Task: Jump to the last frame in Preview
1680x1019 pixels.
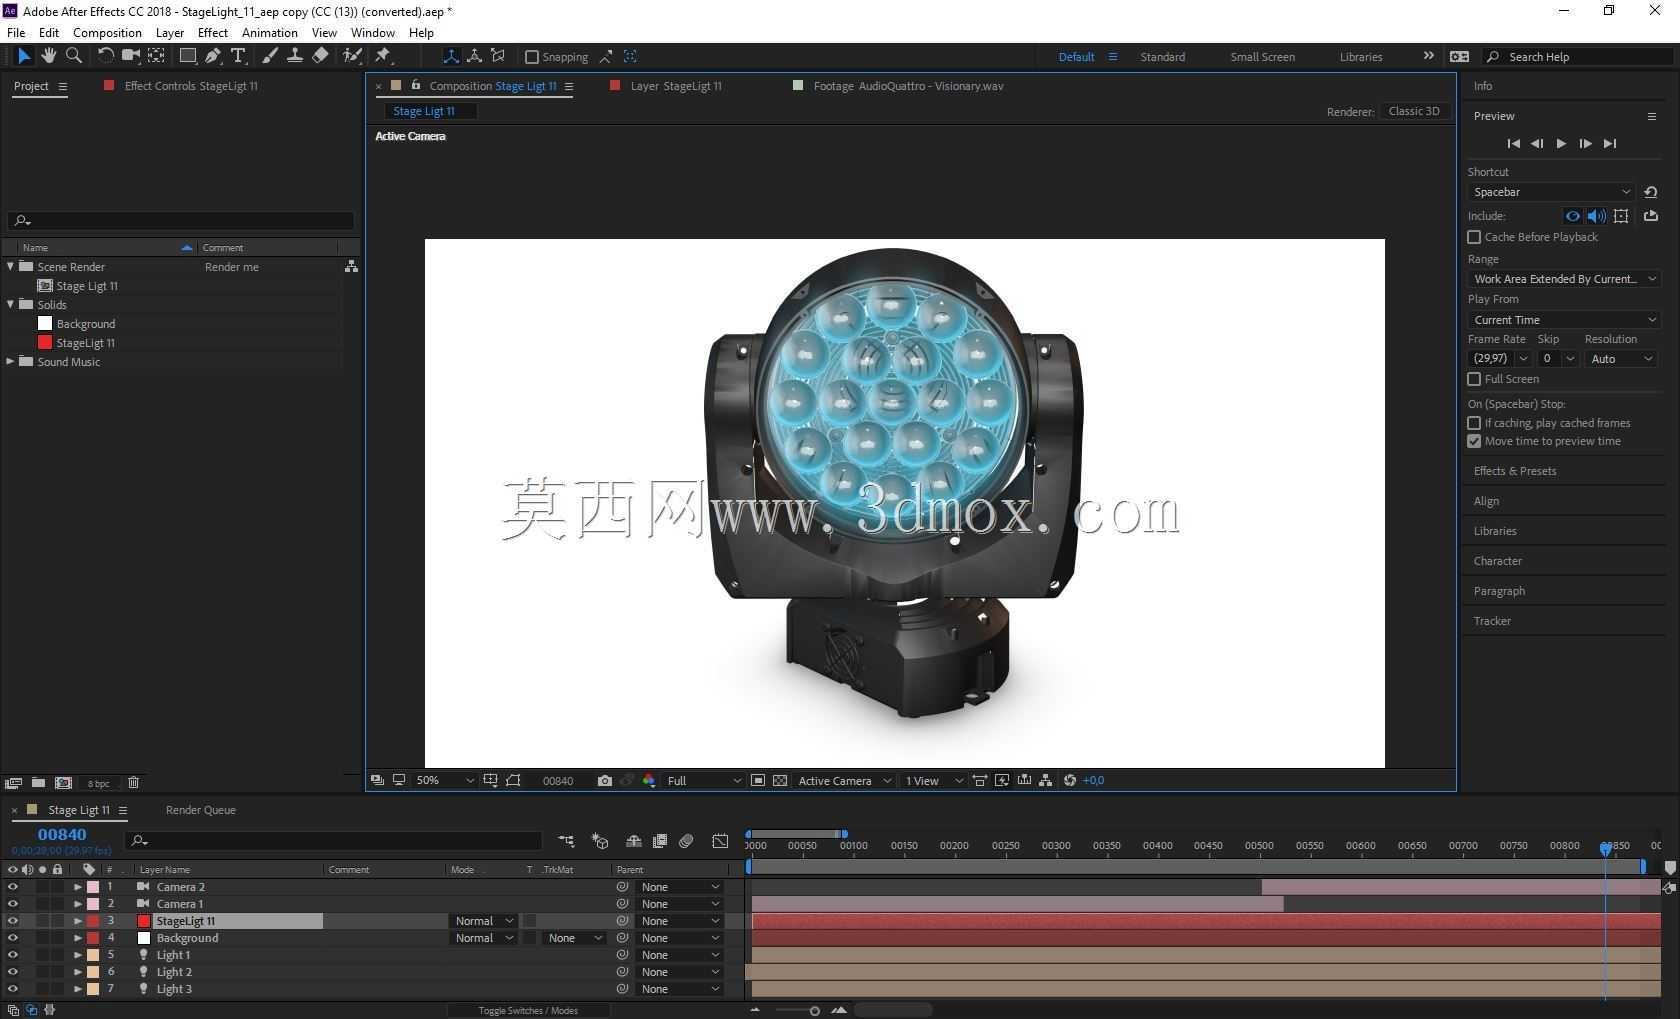Action: coord(1609,144)
